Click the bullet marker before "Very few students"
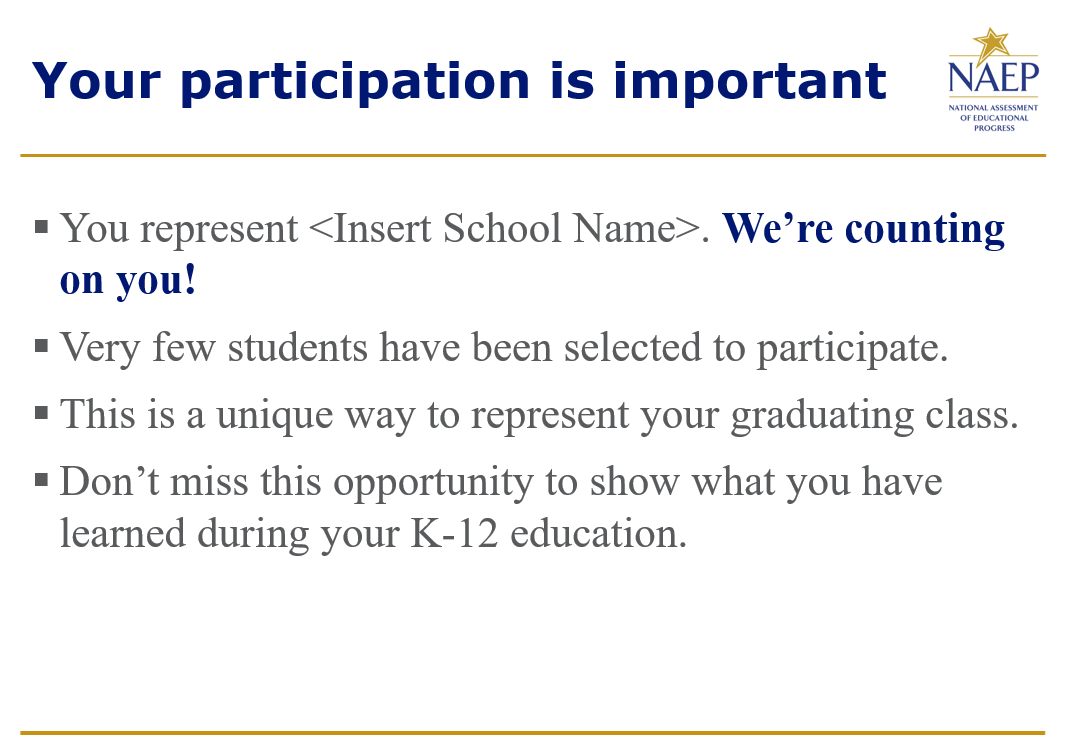Image resolution: width=1070 pixels, height=748 pixels. tap(41, 346)
